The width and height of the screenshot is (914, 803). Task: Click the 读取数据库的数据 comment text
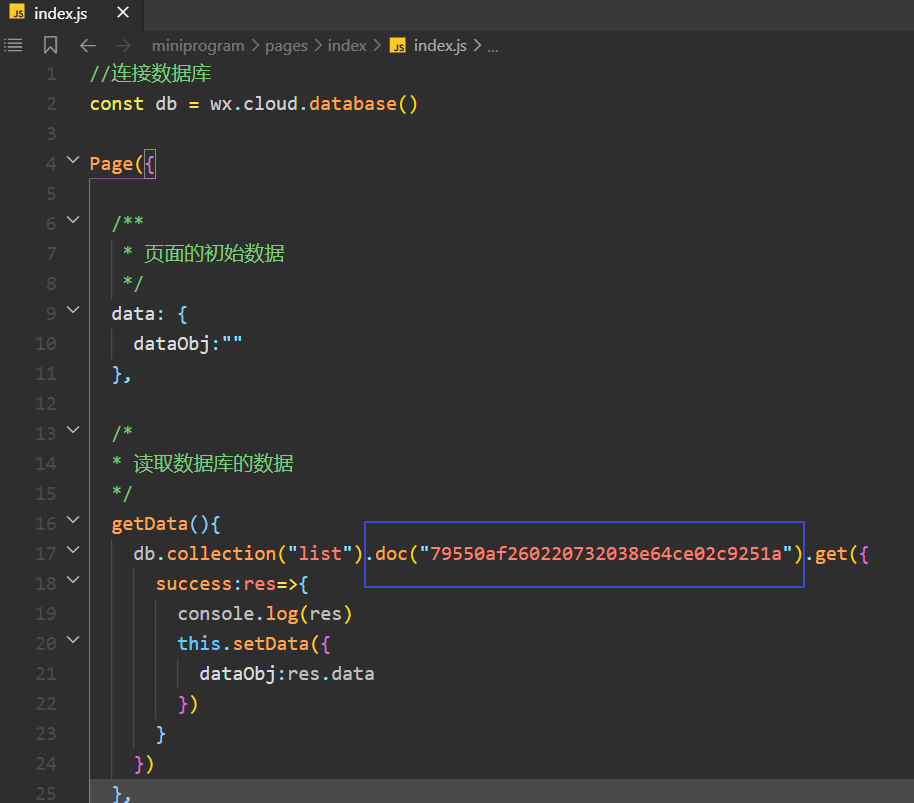[x=213, y=464]
